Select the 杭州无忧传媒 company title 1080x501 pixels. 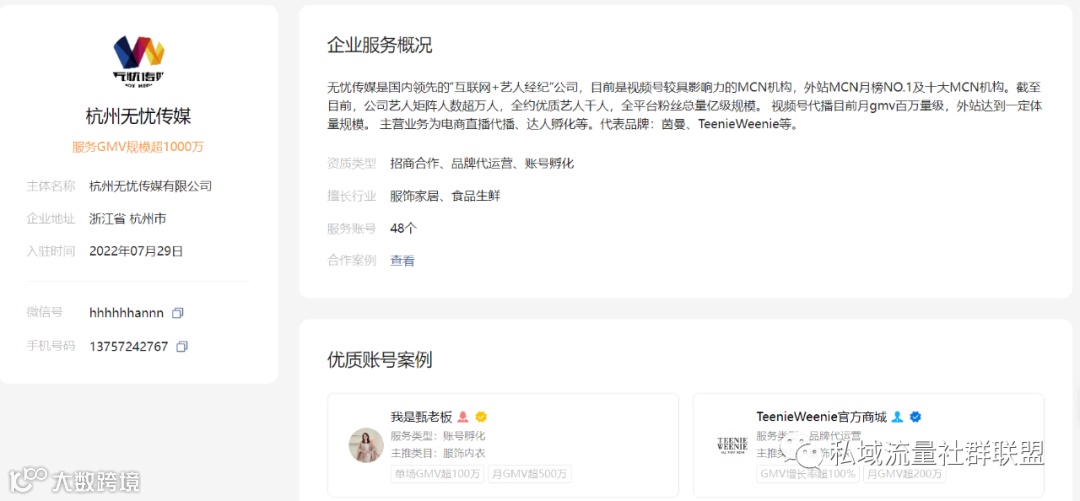(x=138, y=116)
